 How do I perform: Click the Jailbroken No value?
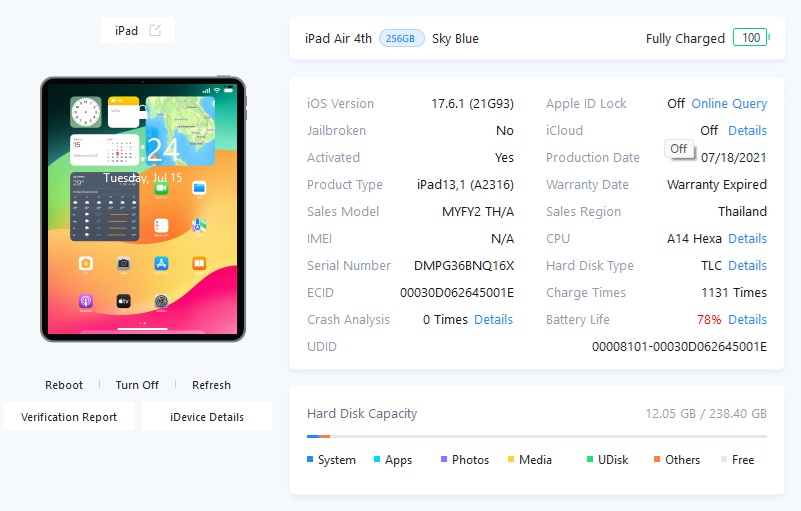505,131
